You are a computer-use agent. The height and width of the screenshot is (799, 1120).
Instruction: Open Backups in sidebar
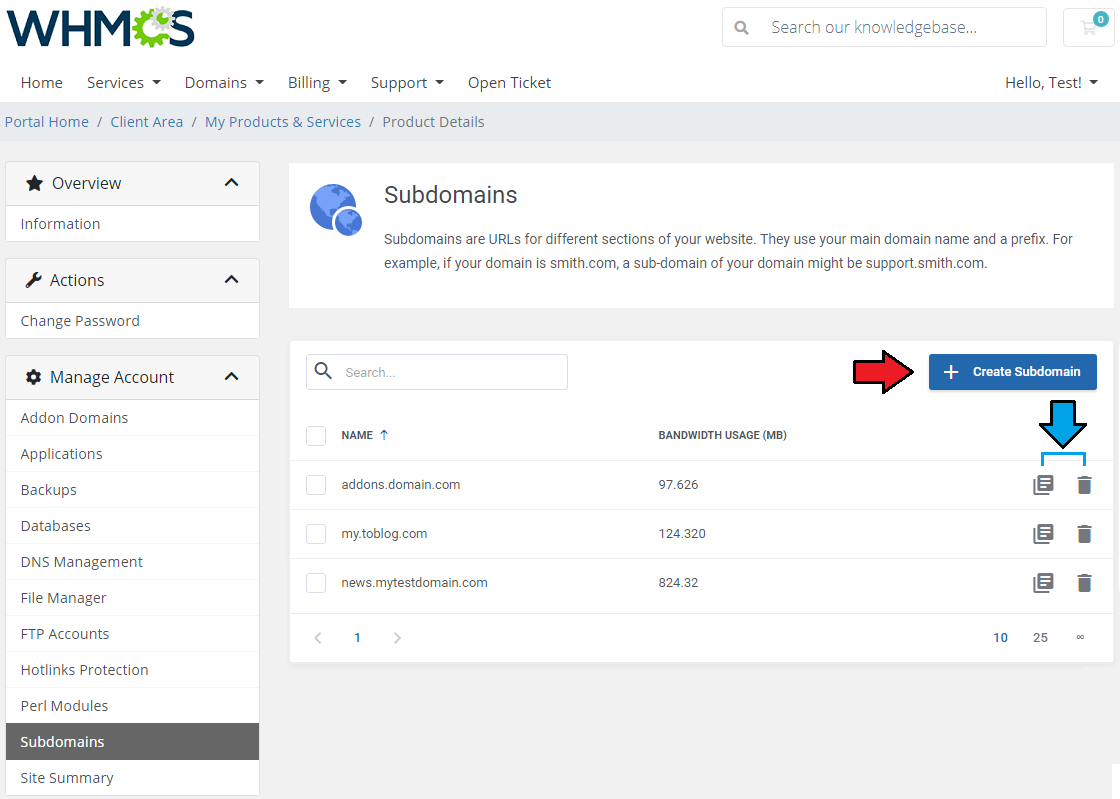pyautogui.click(x=132, y=490)
